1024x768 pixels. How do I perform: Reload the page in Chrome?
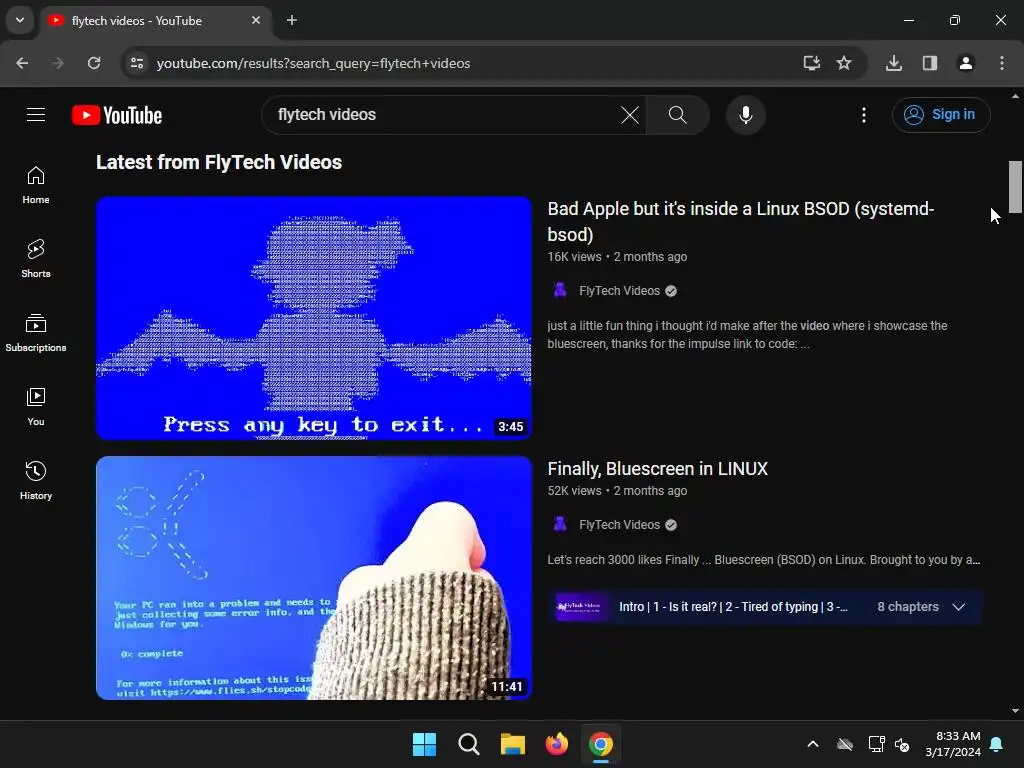pyautogui.click(x=94, y=63)
